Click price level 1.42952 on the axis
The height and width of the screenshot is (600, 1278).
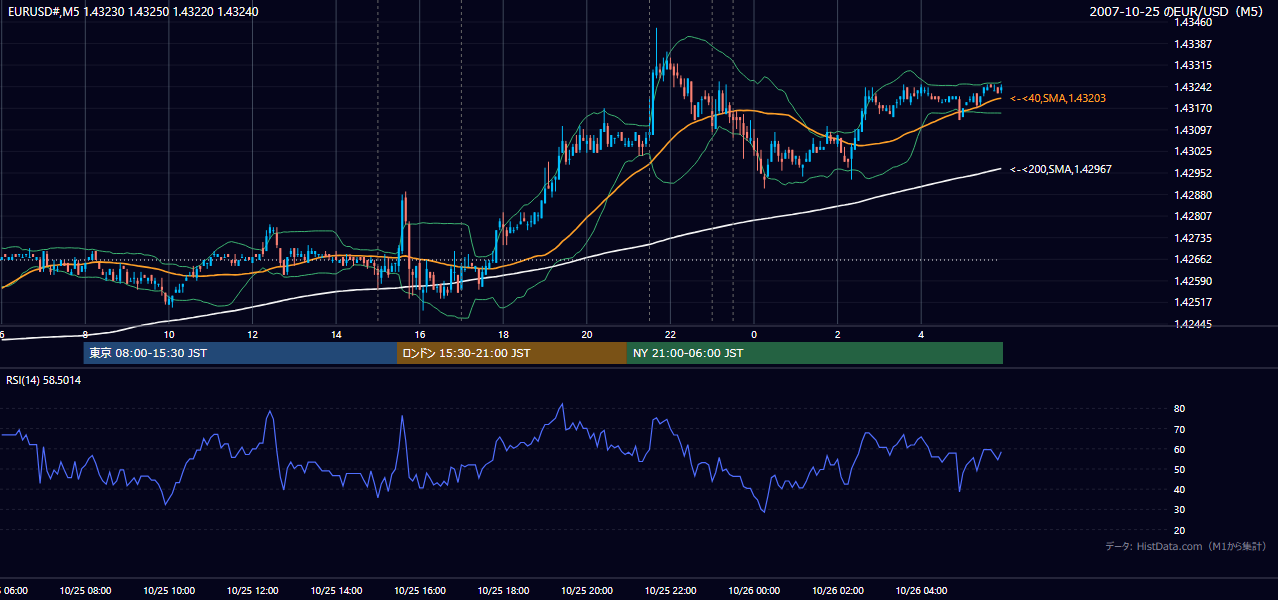1193,173
